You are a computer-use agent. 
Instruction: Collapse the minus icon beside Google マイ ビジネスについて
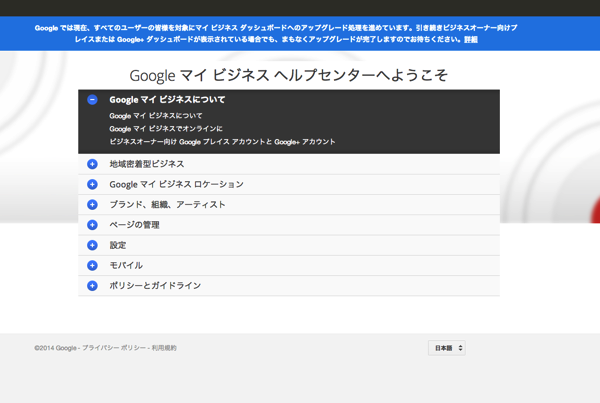pyautogui.click(x=92, y=100)
